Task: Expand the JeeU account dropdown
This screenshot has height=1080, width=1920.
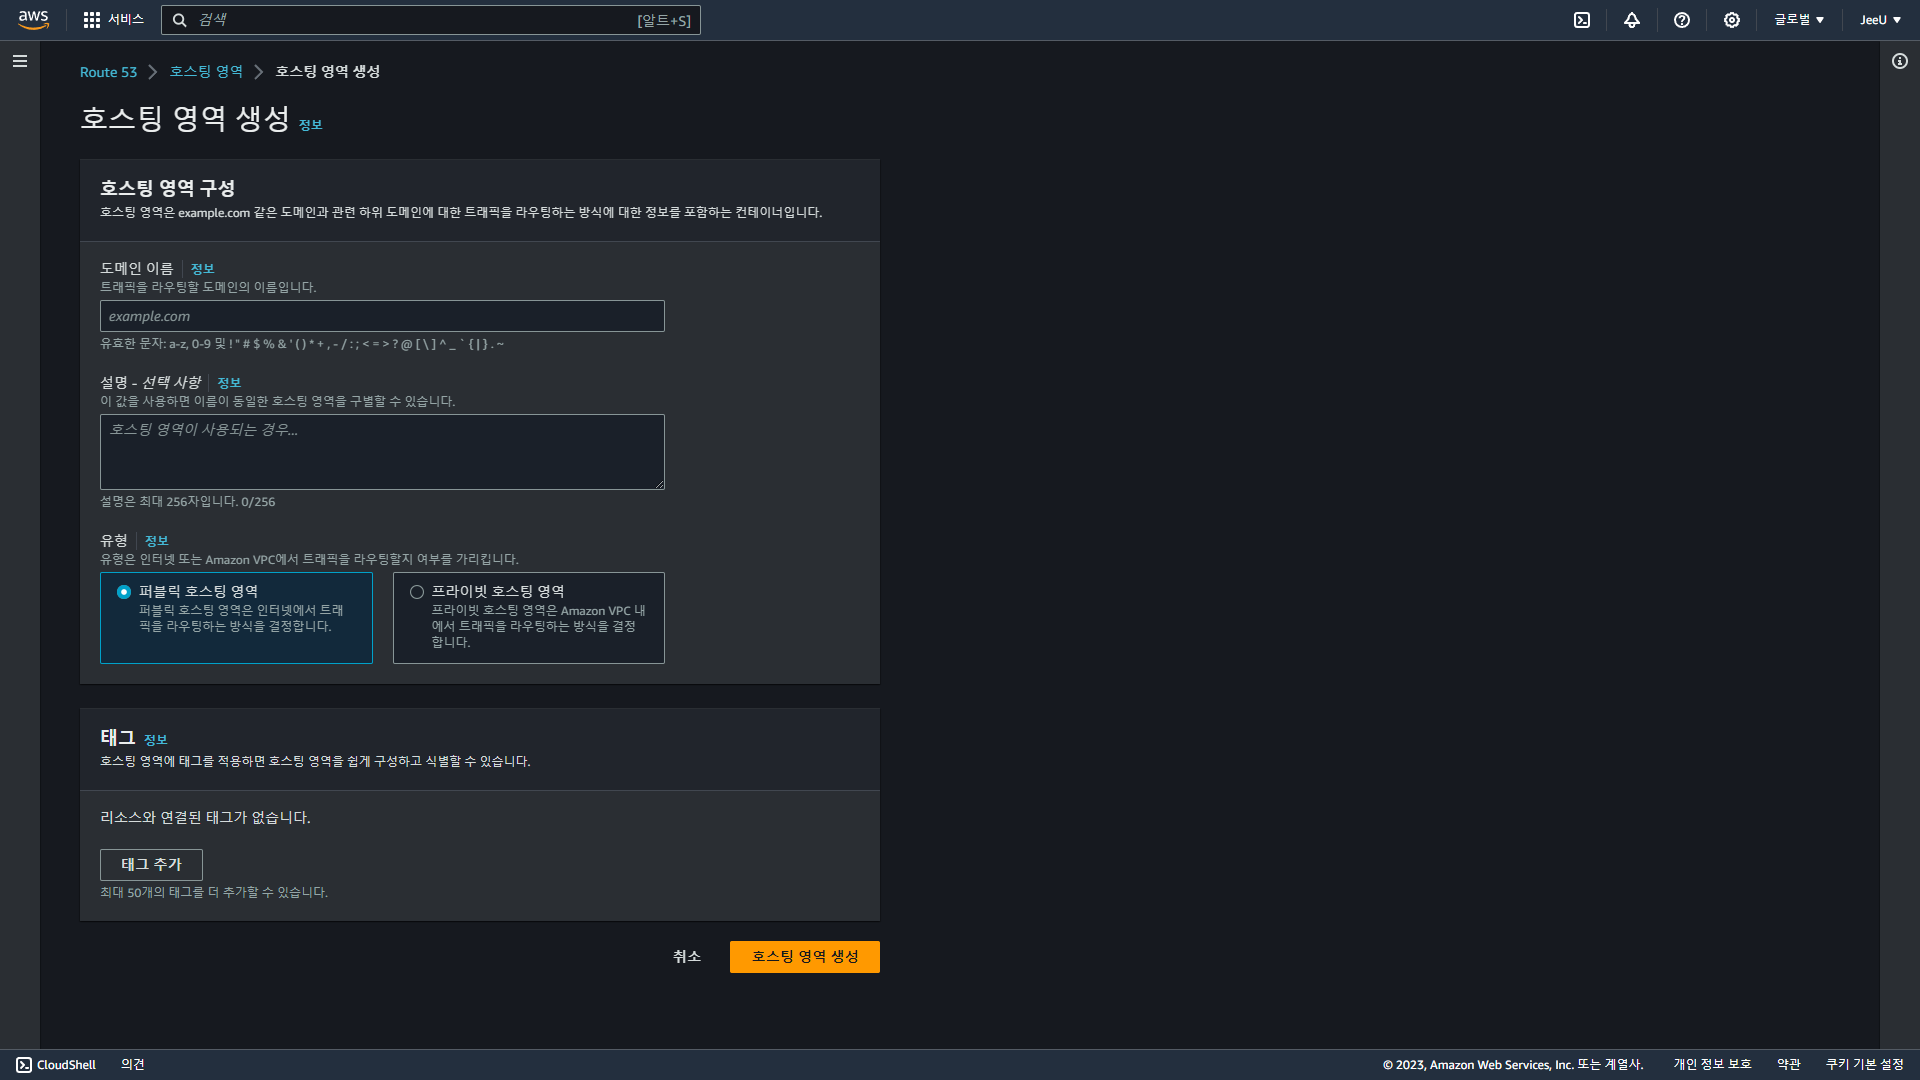Action: pyautogui.click(x=1880, y=20)
